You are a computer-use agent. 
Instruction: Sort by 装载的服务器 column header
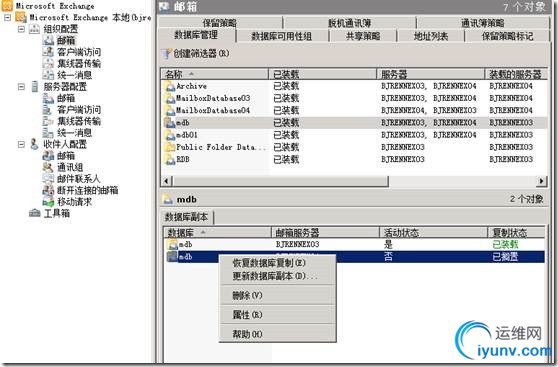(516, 74)
